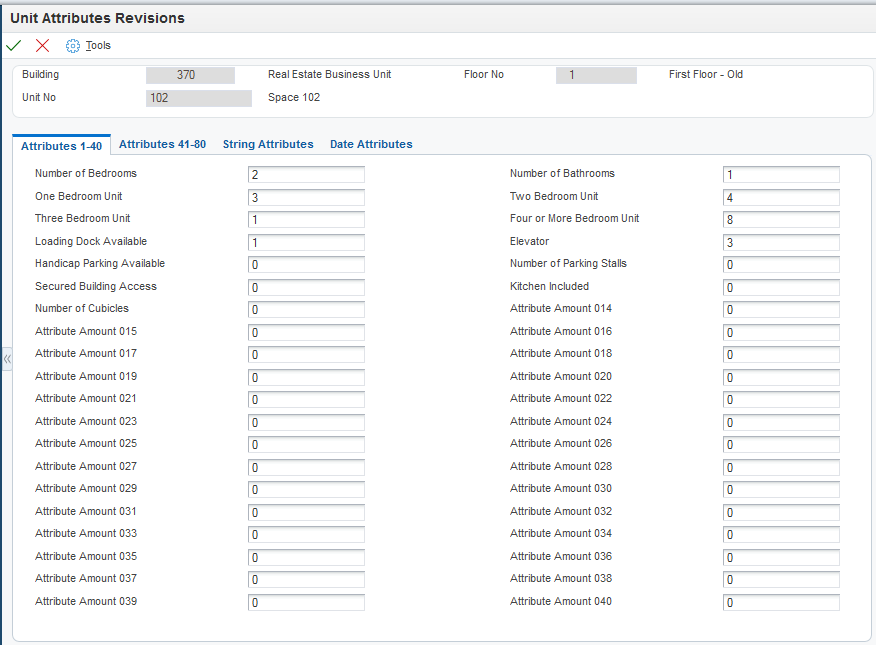The image size is (876, 645).
Task: Edit the Attribute Amount 027 field
Action: tap(306, 468)
